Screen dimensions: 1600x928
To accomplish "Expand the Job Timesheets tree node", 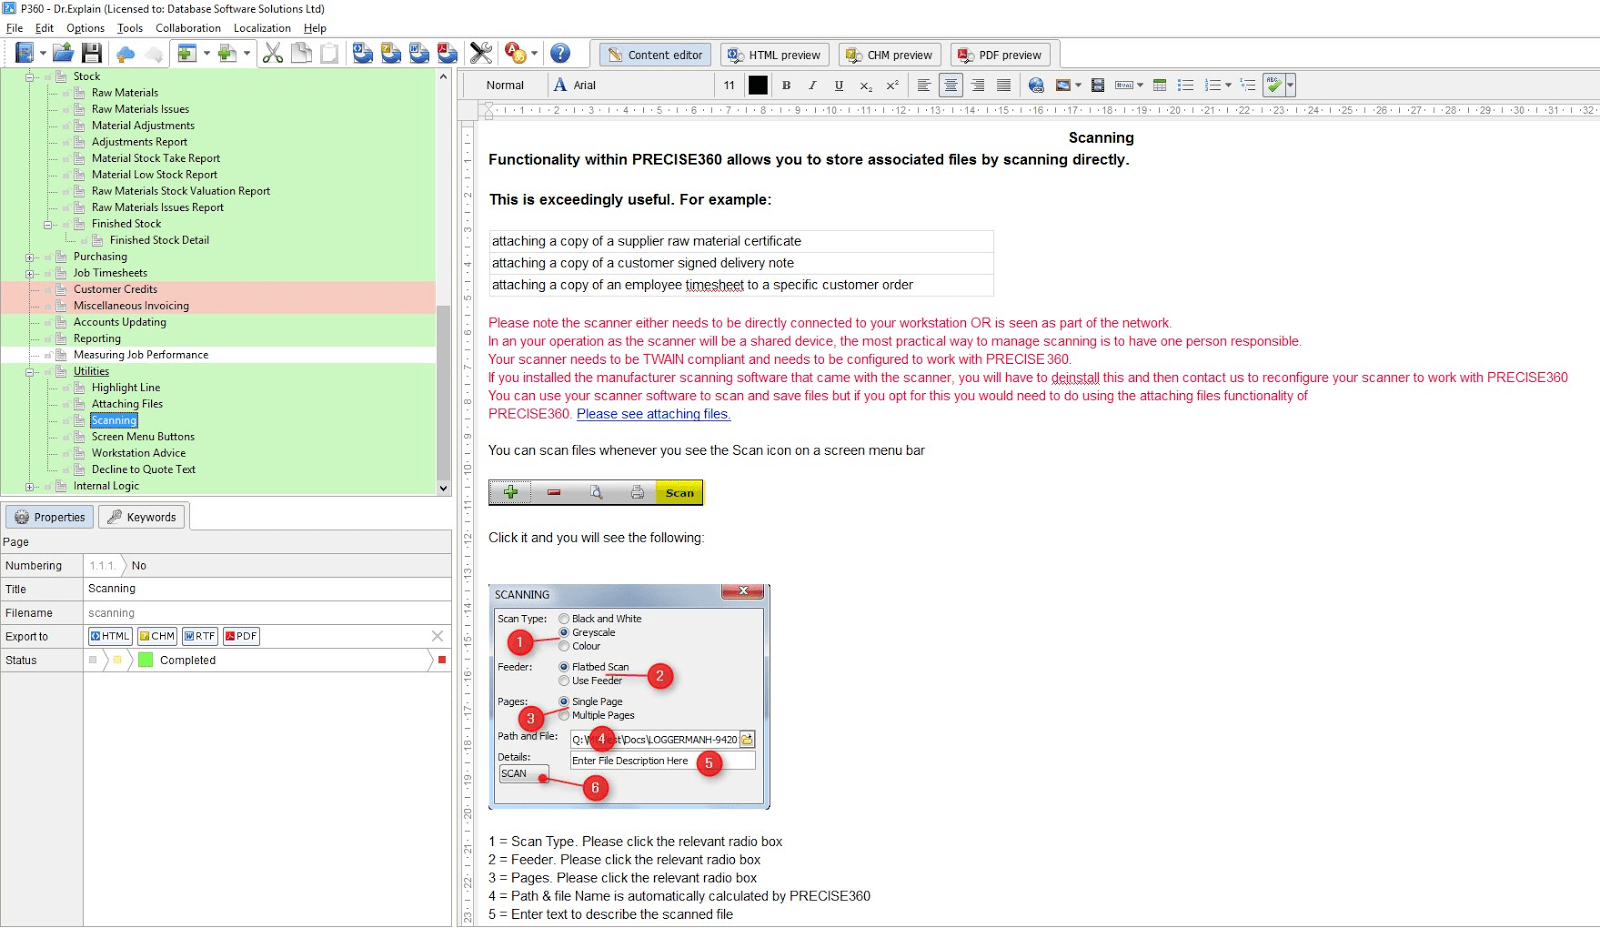I will (30, 274).
